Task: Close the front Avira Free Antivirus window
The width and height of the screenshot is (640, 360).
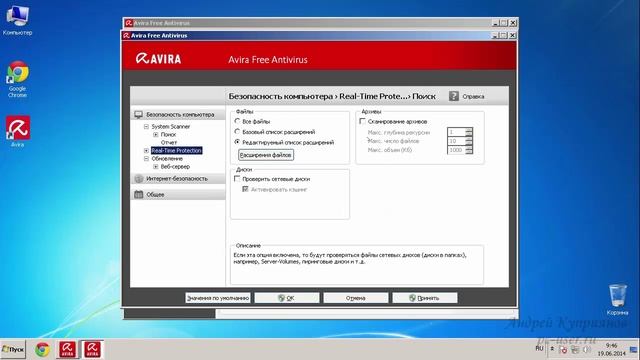Action: point(512,36)
